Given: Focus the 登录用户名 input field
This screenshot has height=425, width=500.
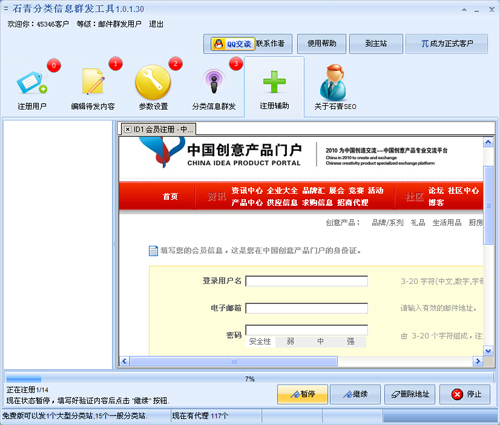Looking at the screenshot, I should (x=307, y=281).
